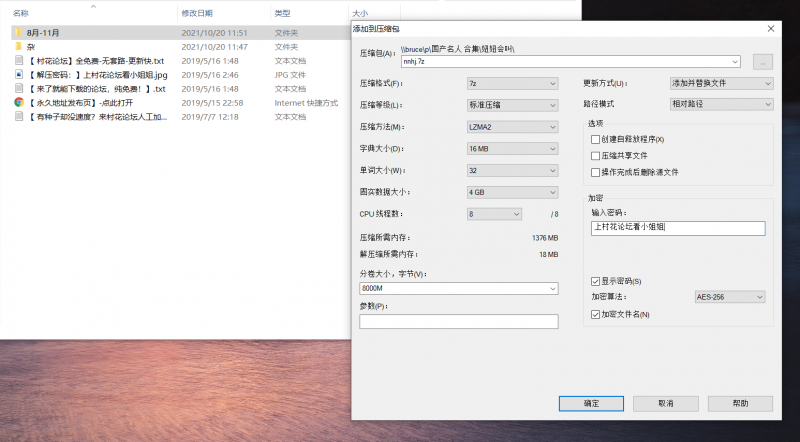Click the 杂 folder icon

coord(18,46)
